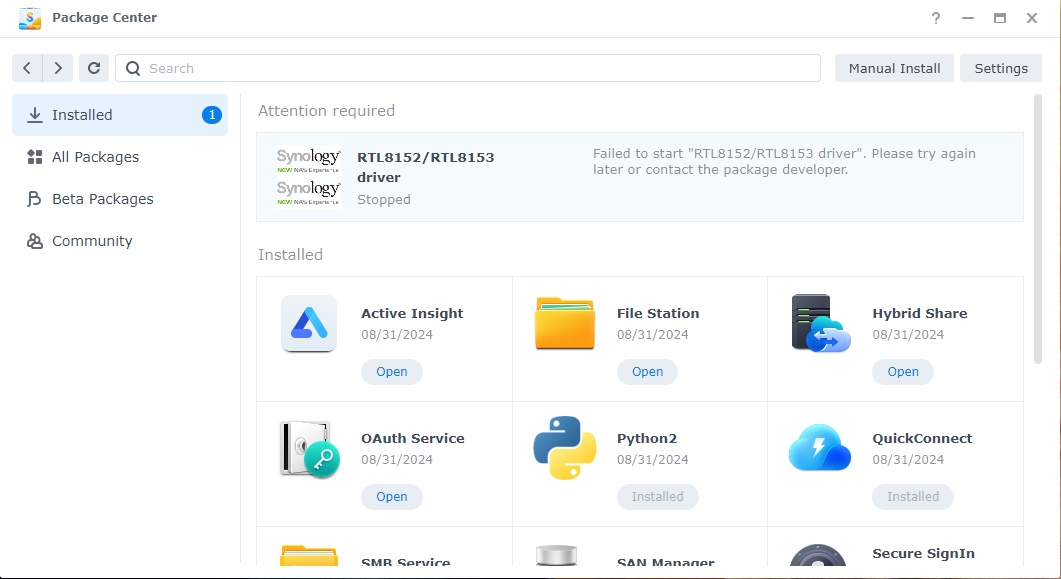The image size is (1061, 579).
Task: Click the File Station package name
Action: point(658,313)
